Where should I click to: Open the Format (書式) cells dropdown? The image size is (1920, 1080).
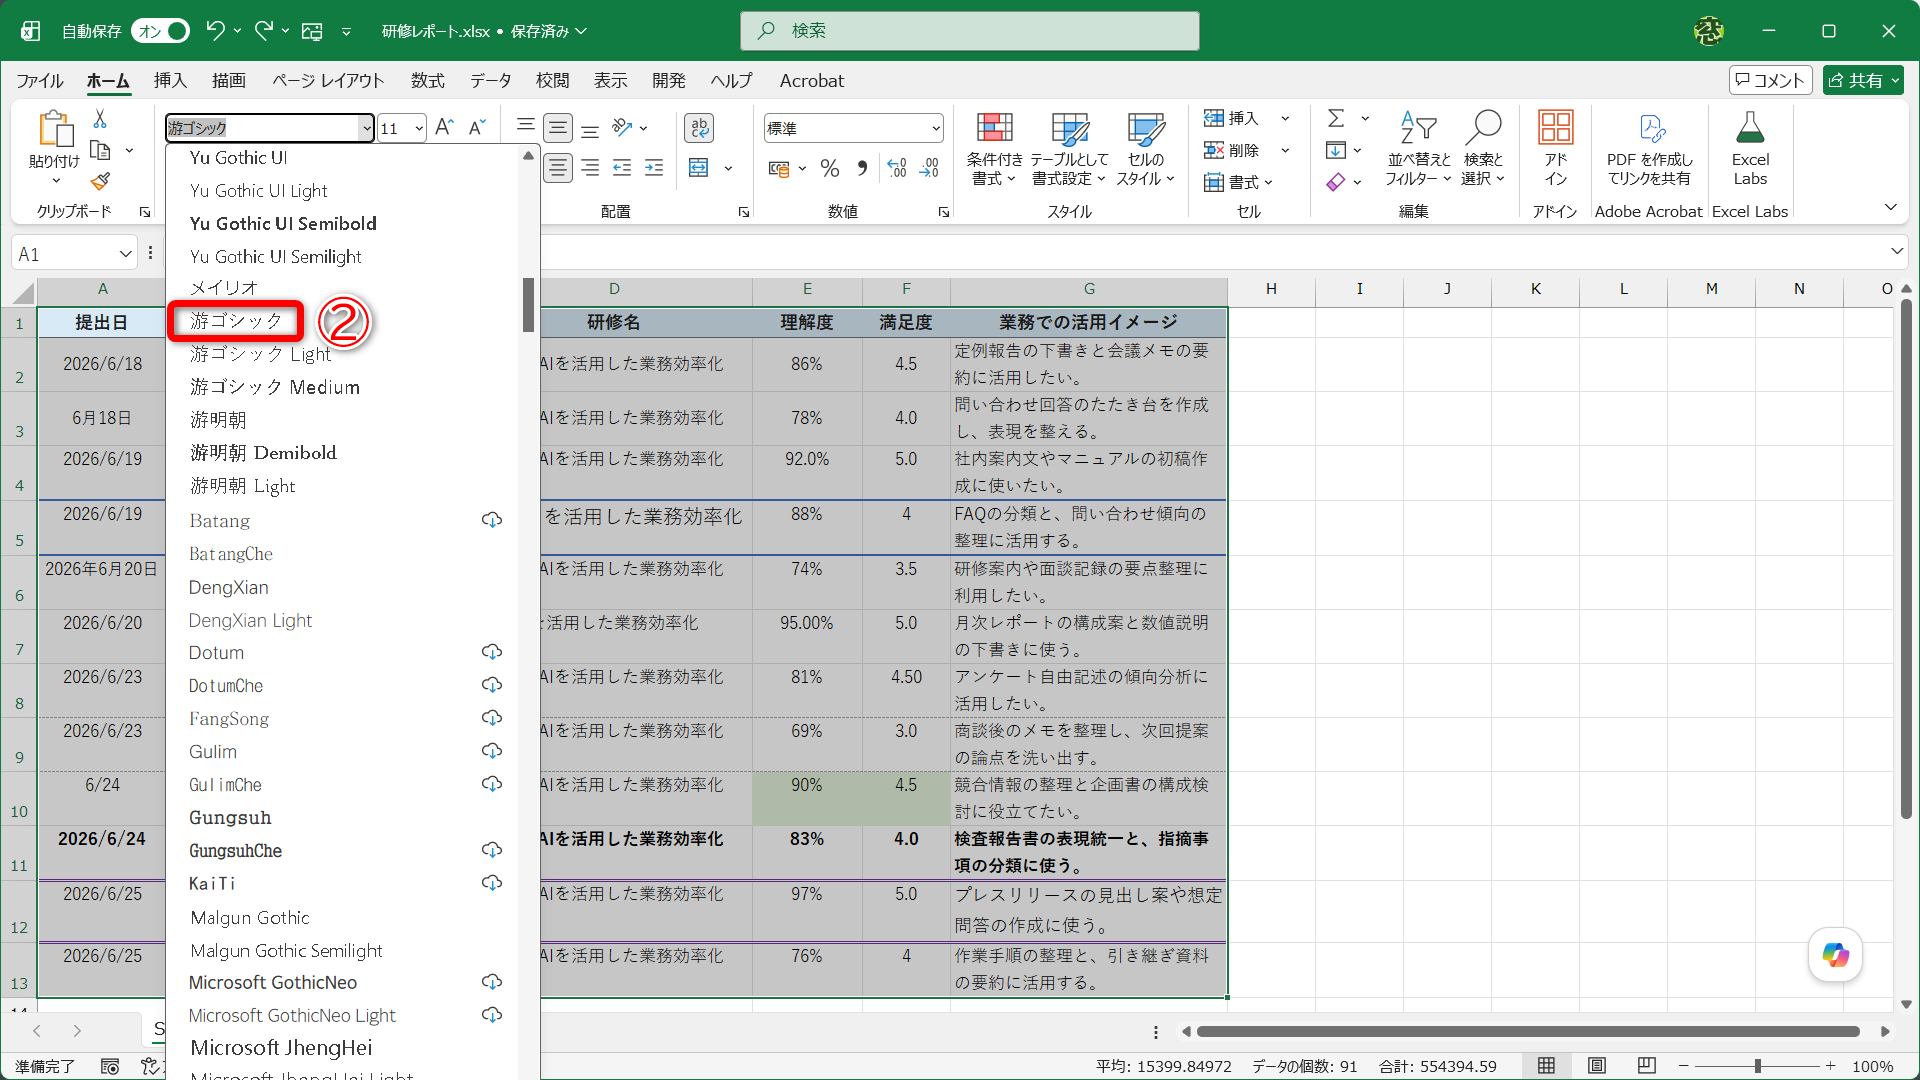coord(1238,182)
